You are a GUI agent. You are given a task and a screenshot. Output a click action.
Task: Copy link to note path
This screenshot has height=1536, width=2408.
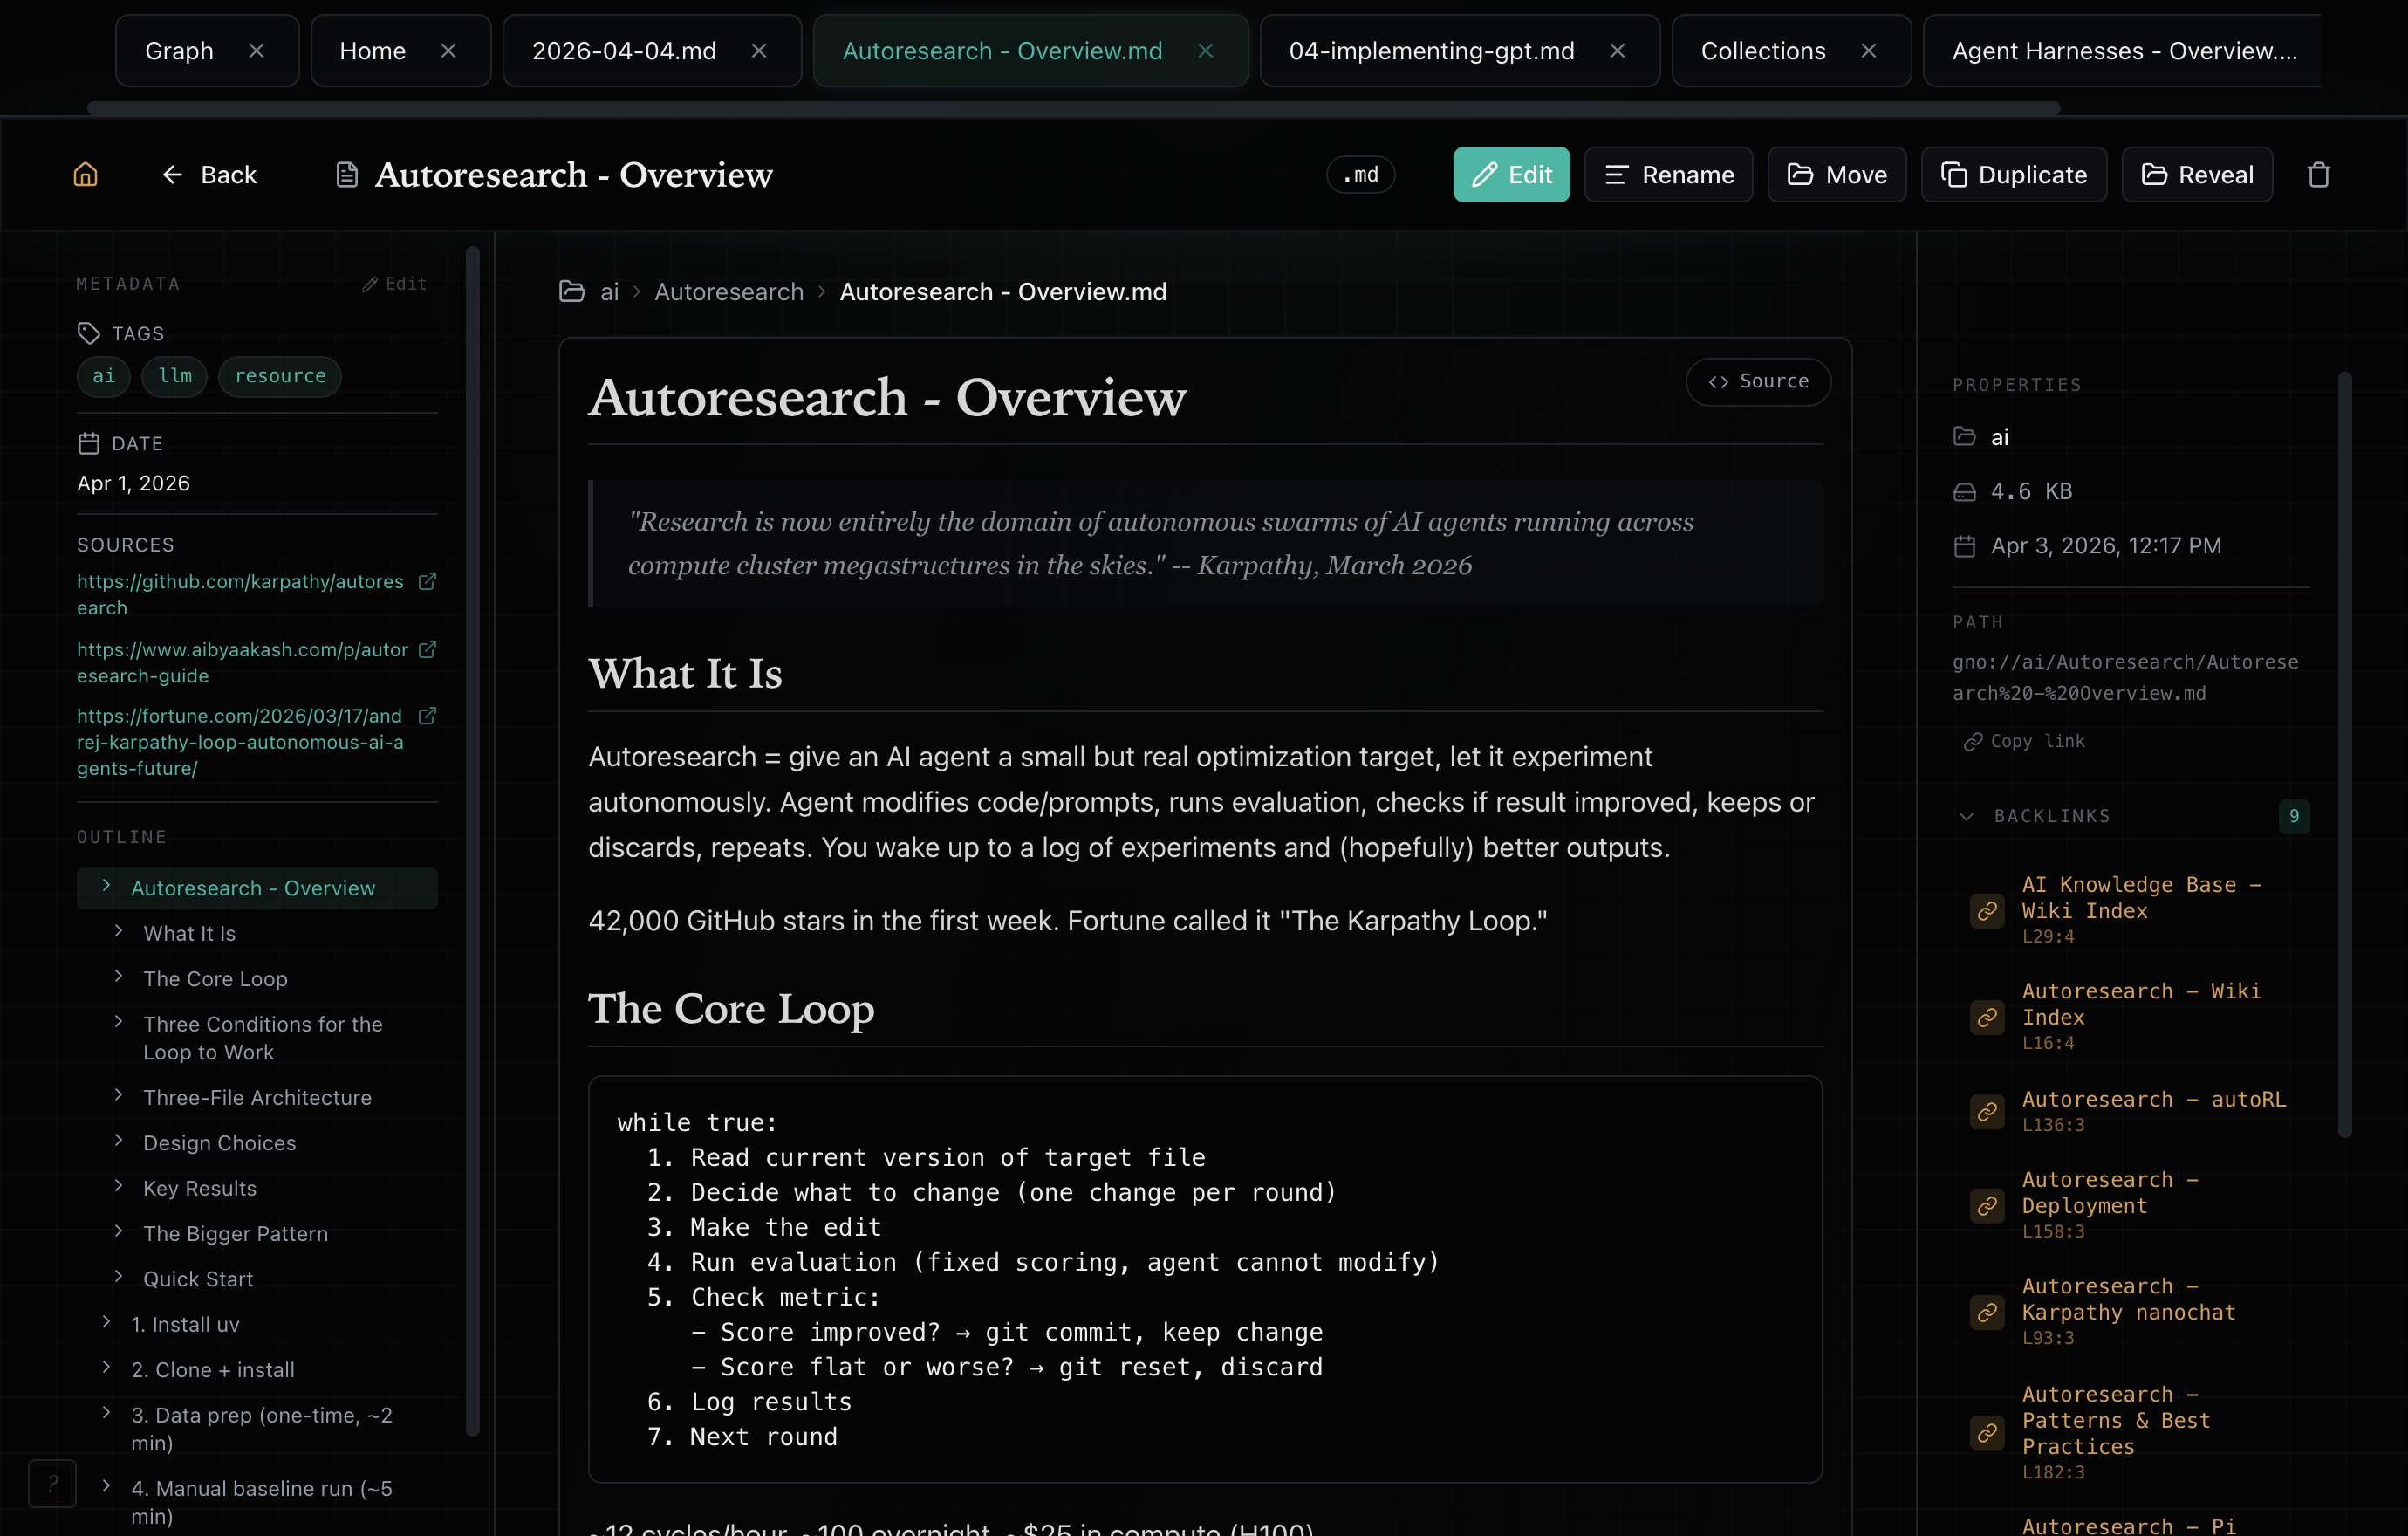pos(2024,741)
